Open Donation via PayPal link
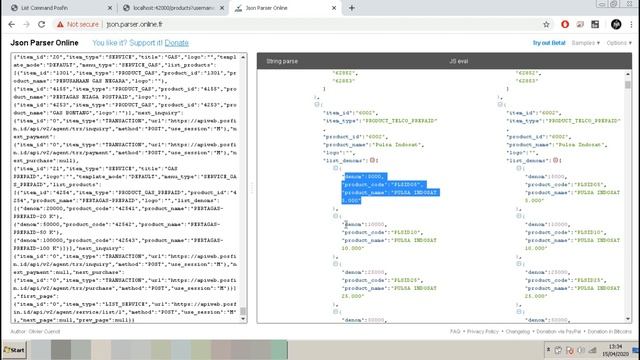This screenshot has height=360, width=640. tap(558, 332)
